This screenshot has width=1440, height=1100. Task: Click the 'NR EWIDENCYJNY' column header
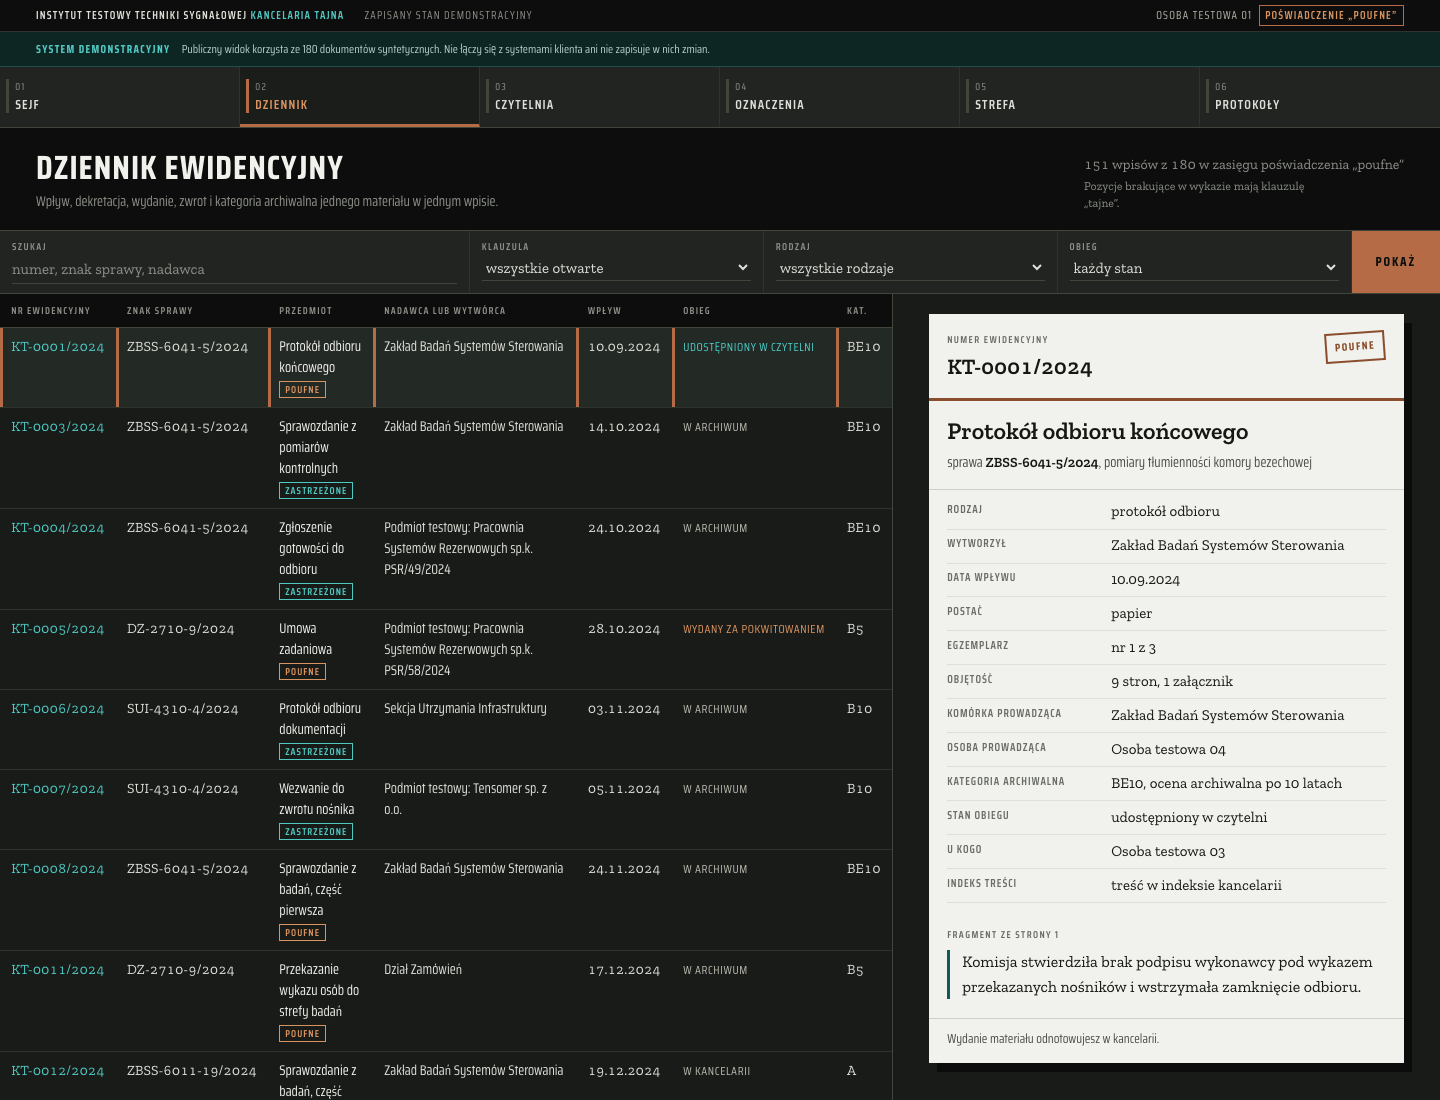[x=50, y=311]
